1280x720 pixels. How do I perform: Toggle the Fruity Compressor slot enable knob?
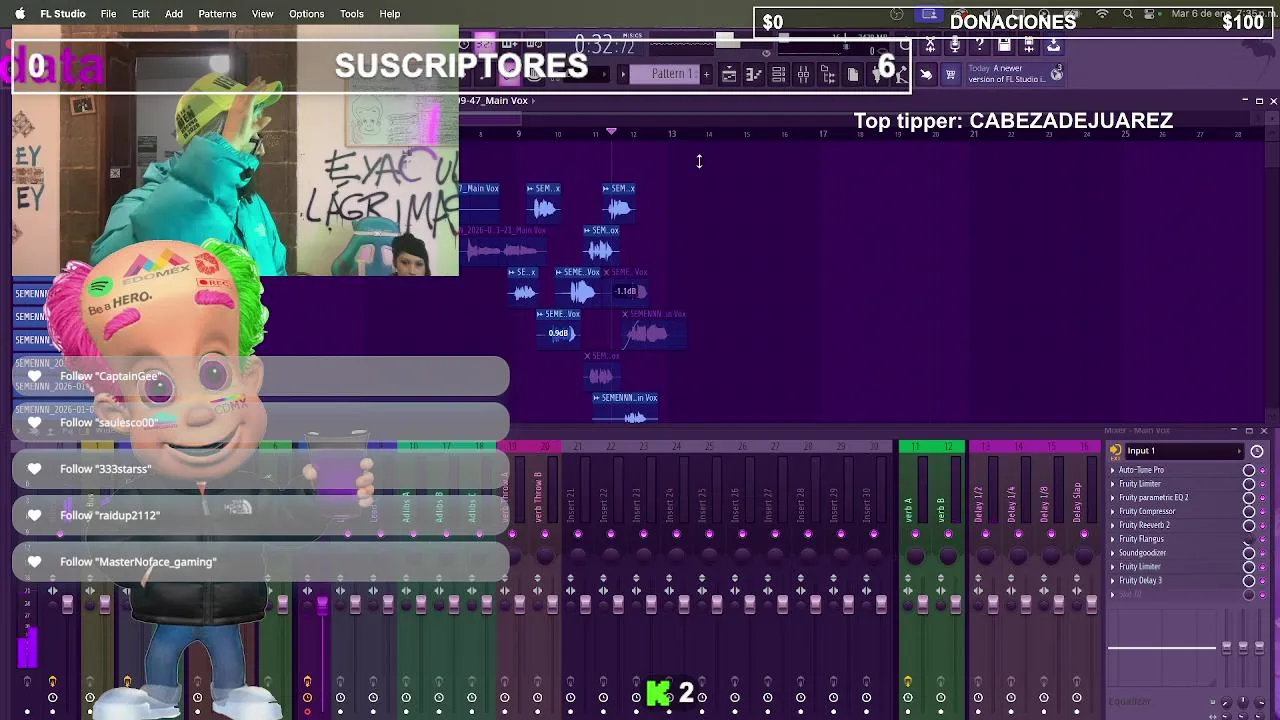(x=1249, y=511)
